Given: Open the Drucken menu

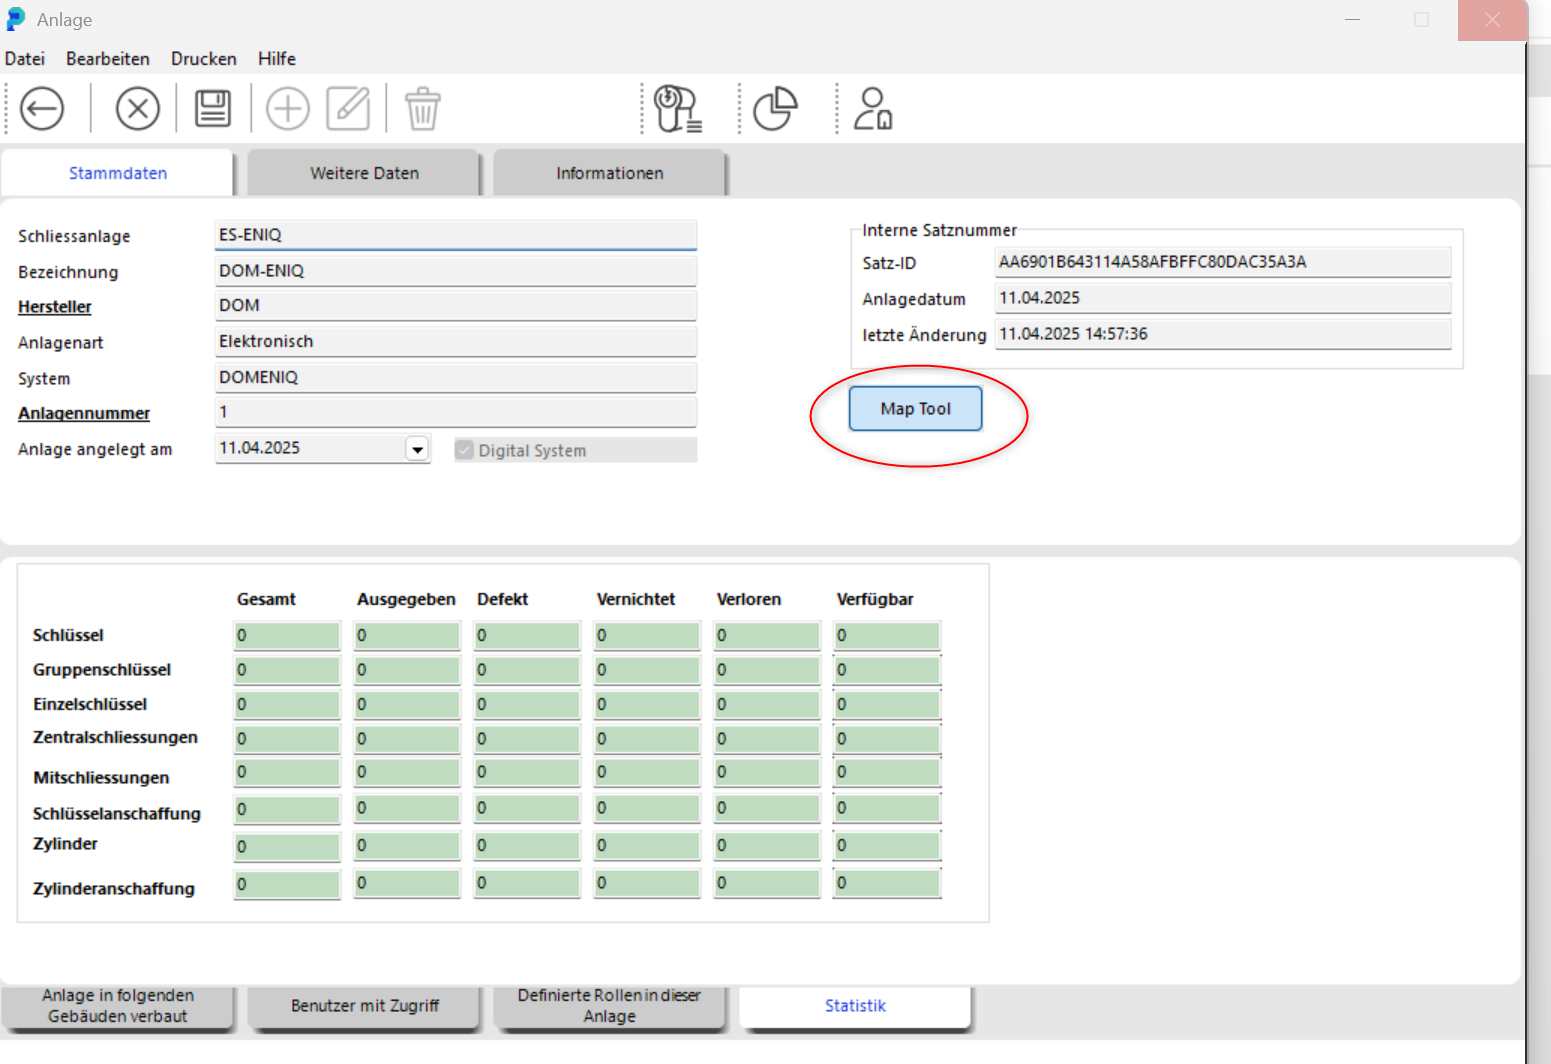Looking at the screenshot, I should [204, 59].
